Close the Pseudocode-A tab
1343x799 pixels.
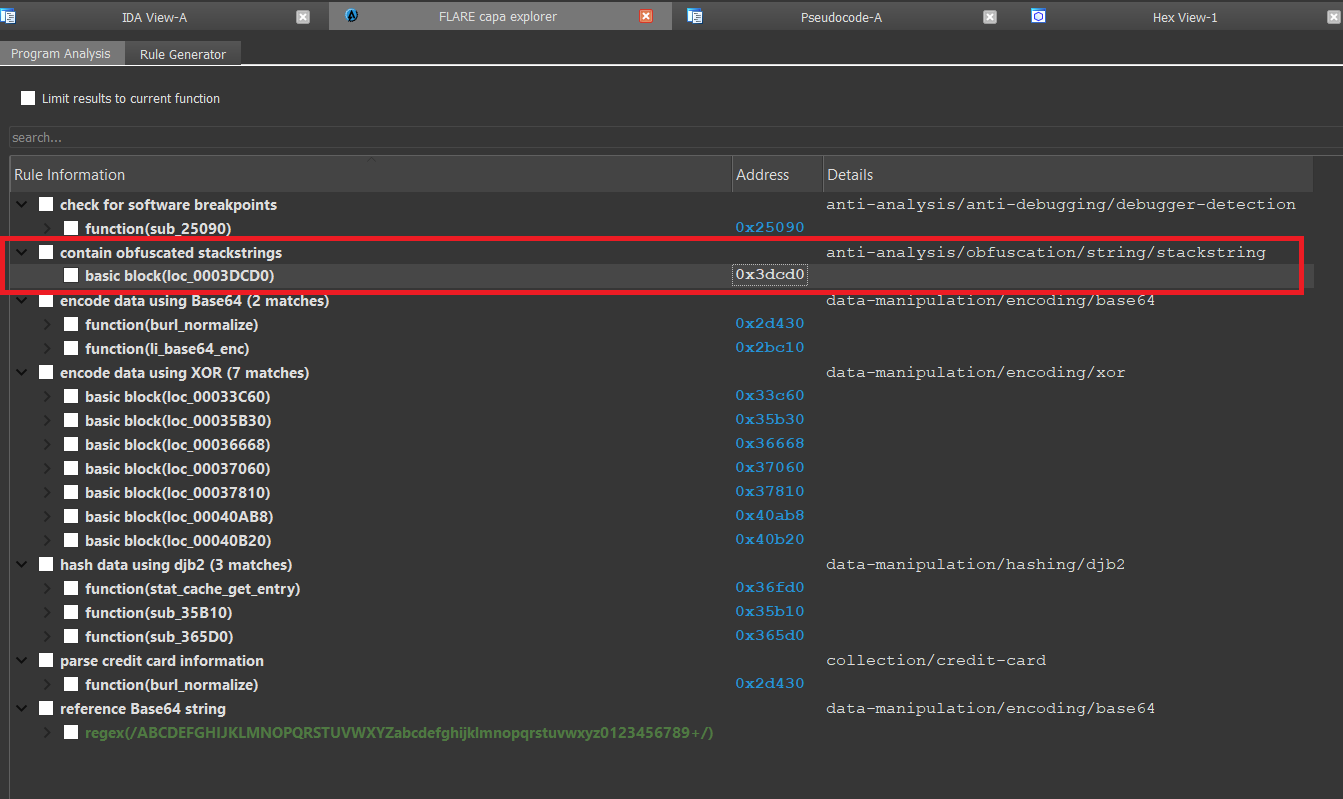[989, 17]
